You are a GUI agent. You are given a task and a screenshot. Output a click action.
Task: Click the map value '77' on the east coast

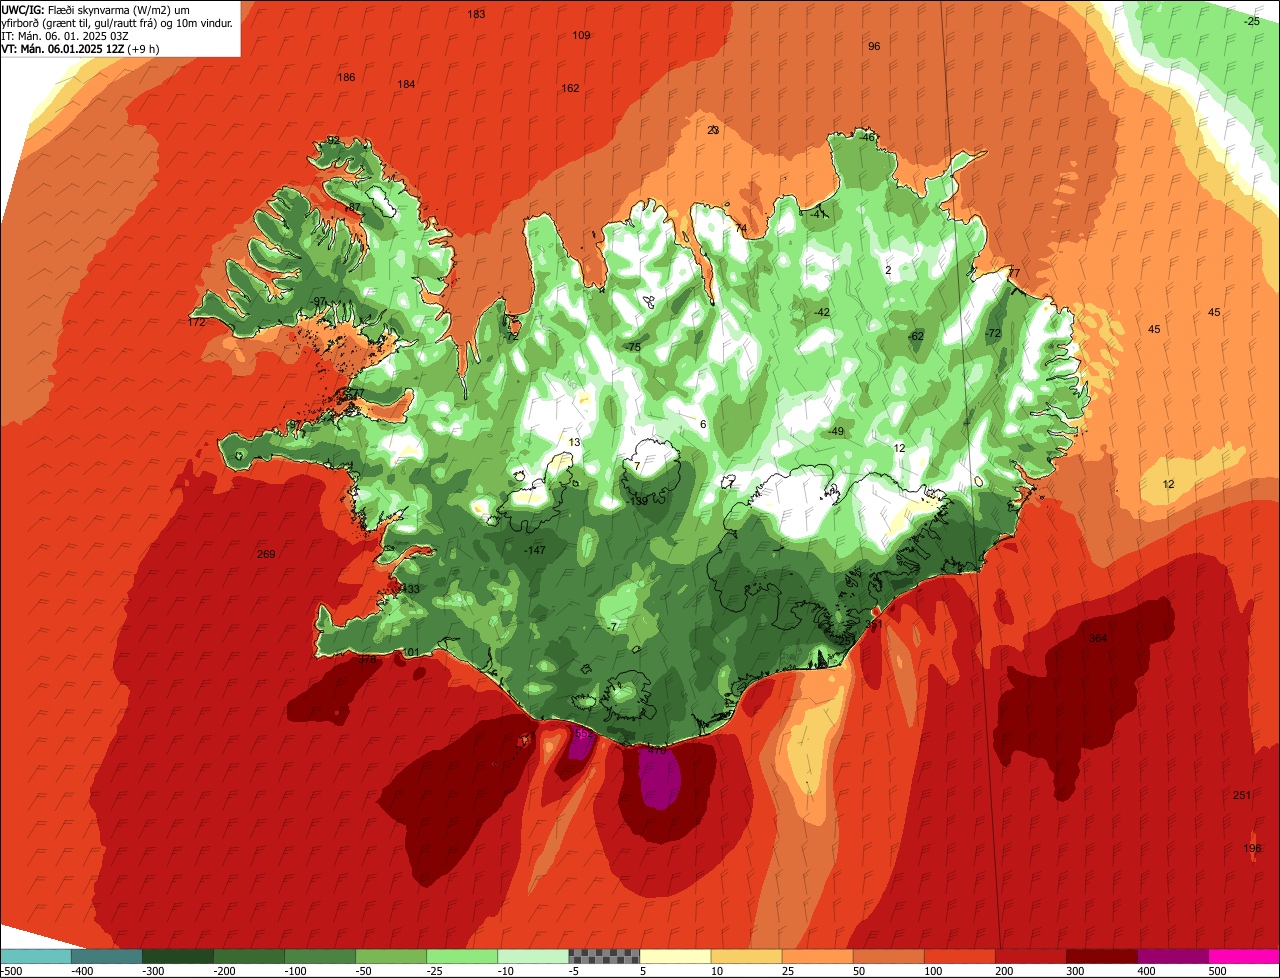click(x=1013, y=273)
